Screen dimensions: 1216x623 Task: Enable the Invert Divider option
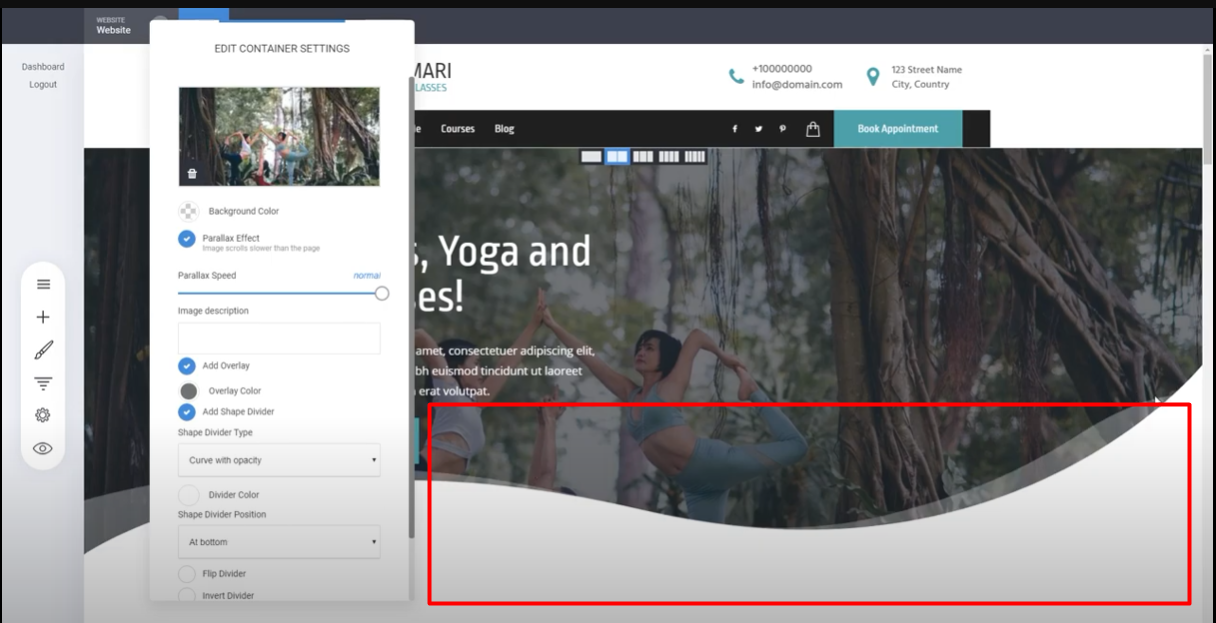tap(187, 596)
